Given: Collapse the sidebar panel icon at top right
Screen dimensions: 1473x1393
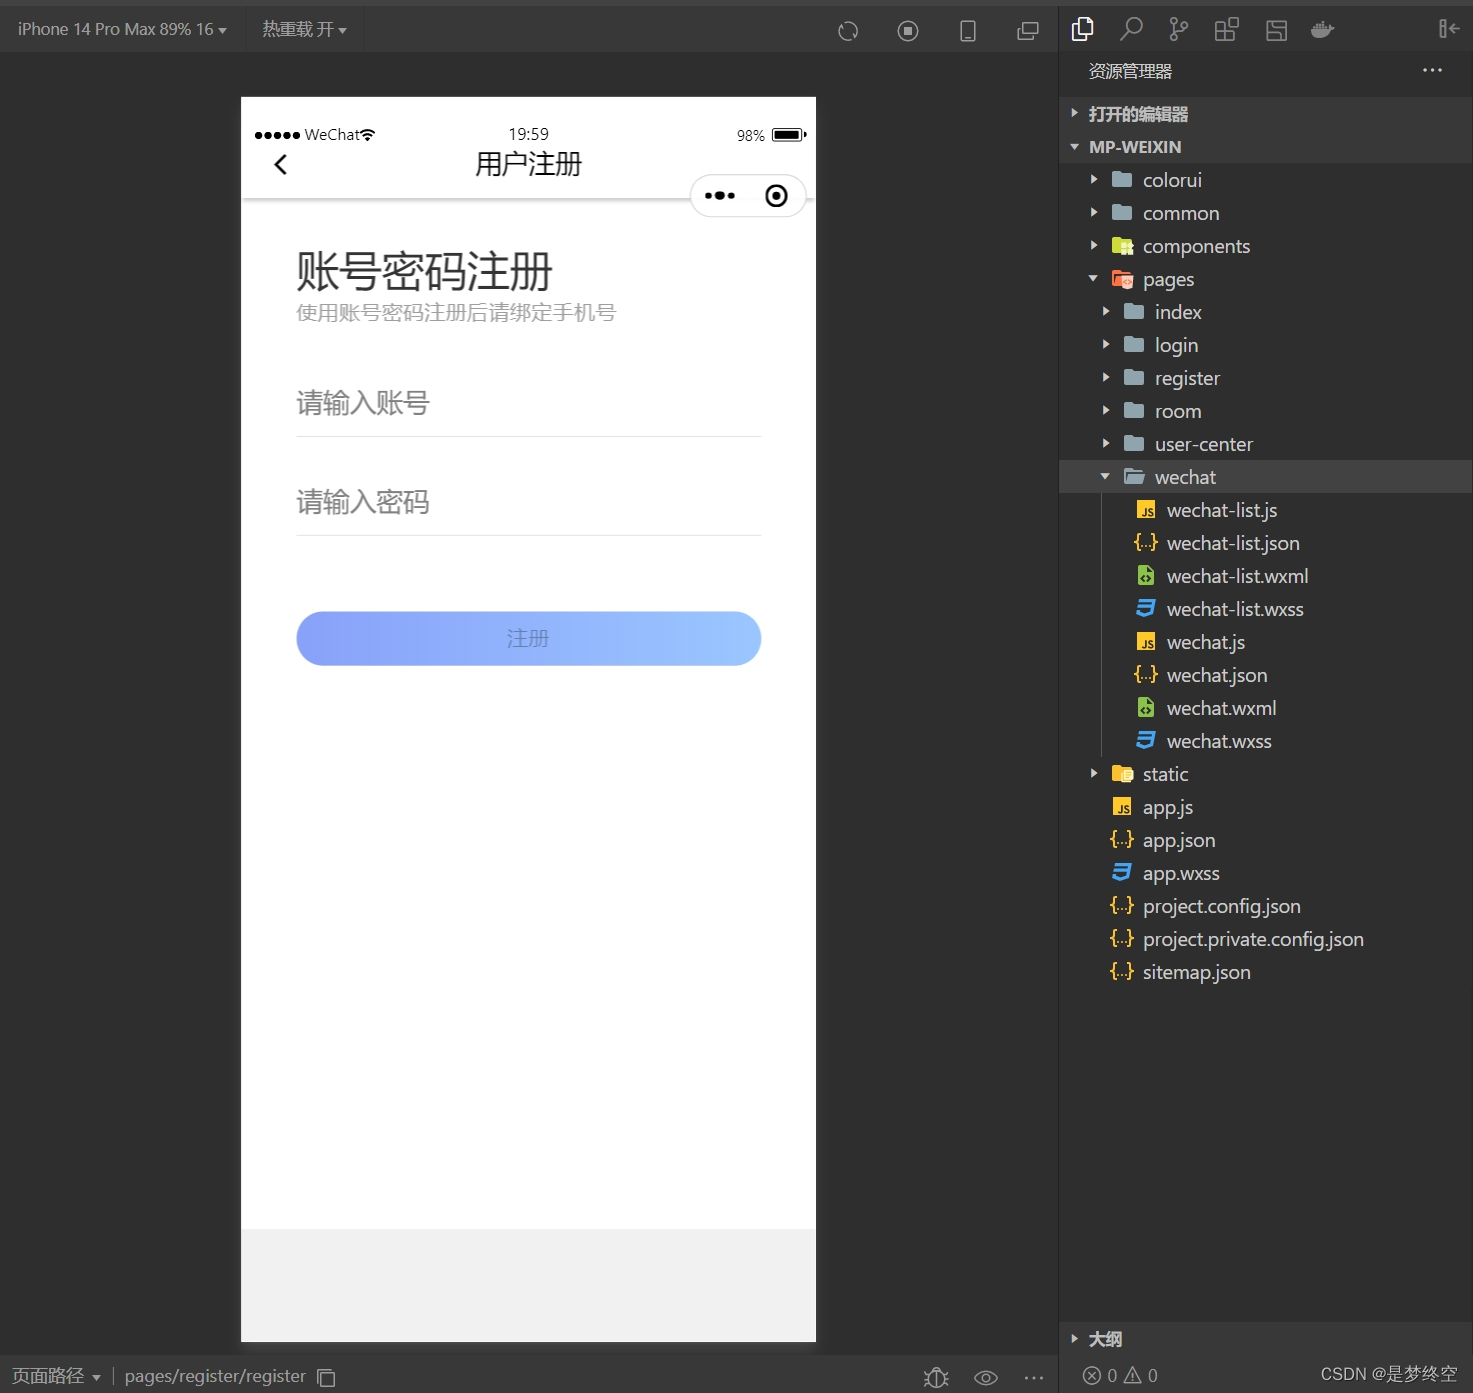Looking at the screenshot, I should (x=1449, y=29).
